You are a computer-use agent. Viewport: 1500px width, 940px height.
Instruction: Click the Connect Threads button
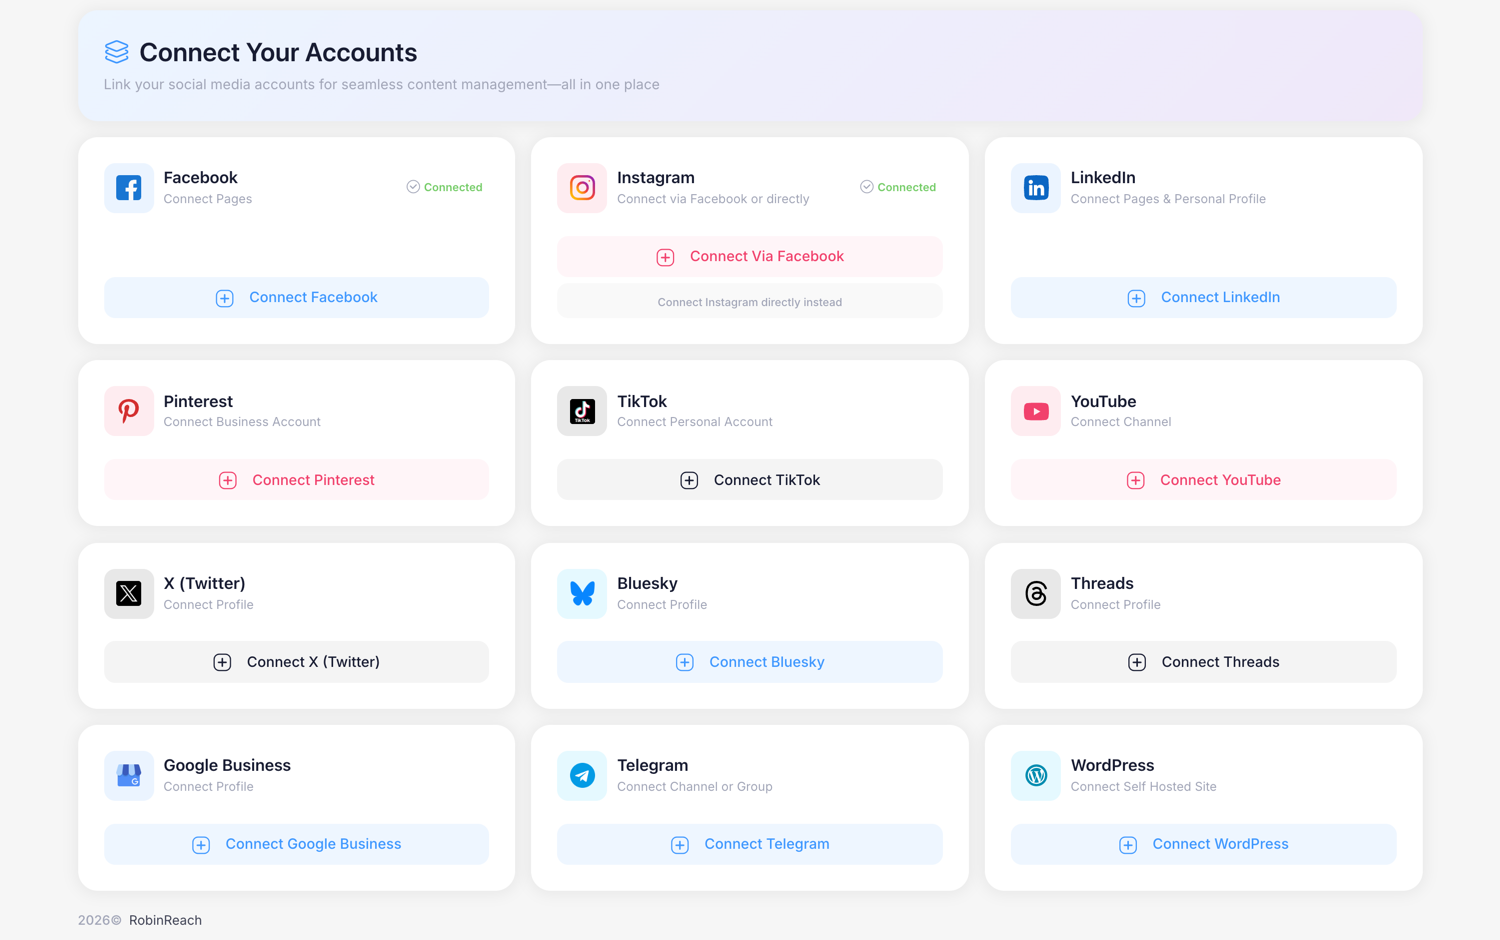click(1204, 662)
